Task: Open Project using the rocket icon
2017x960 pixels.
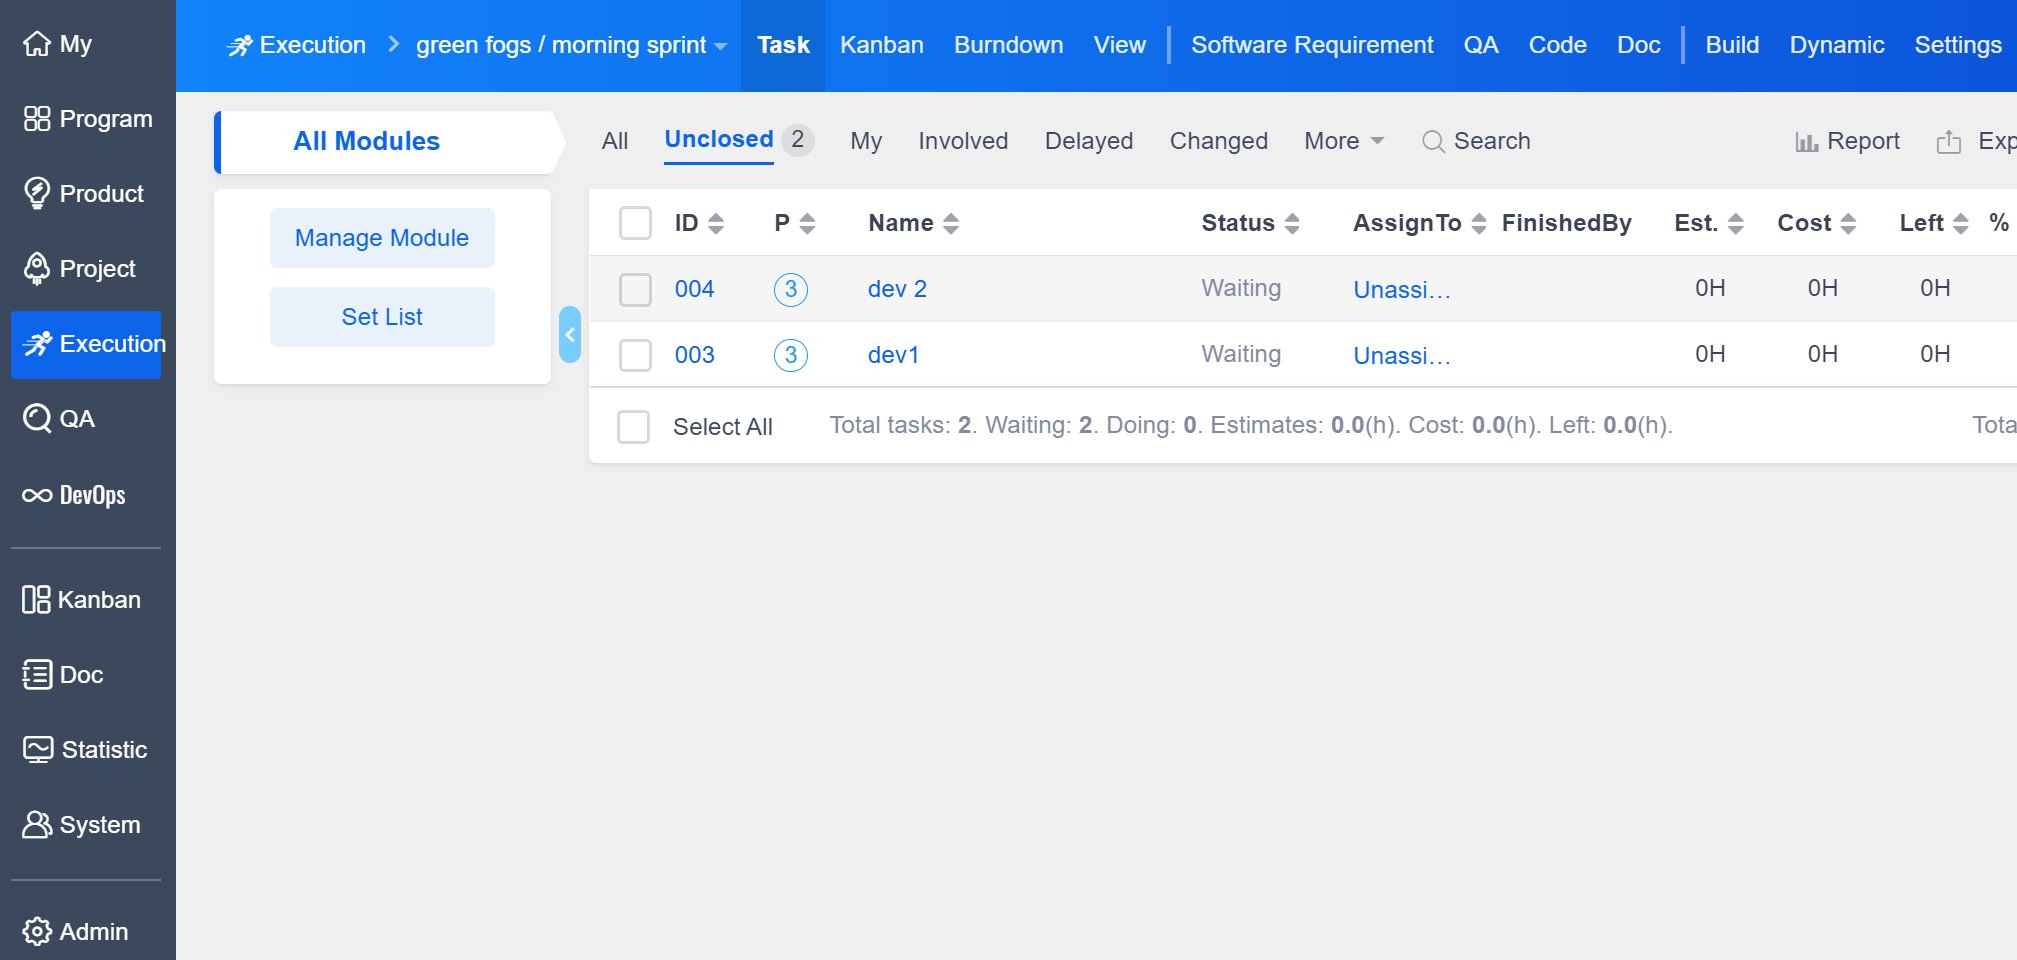Action: [x=37, y=268]
